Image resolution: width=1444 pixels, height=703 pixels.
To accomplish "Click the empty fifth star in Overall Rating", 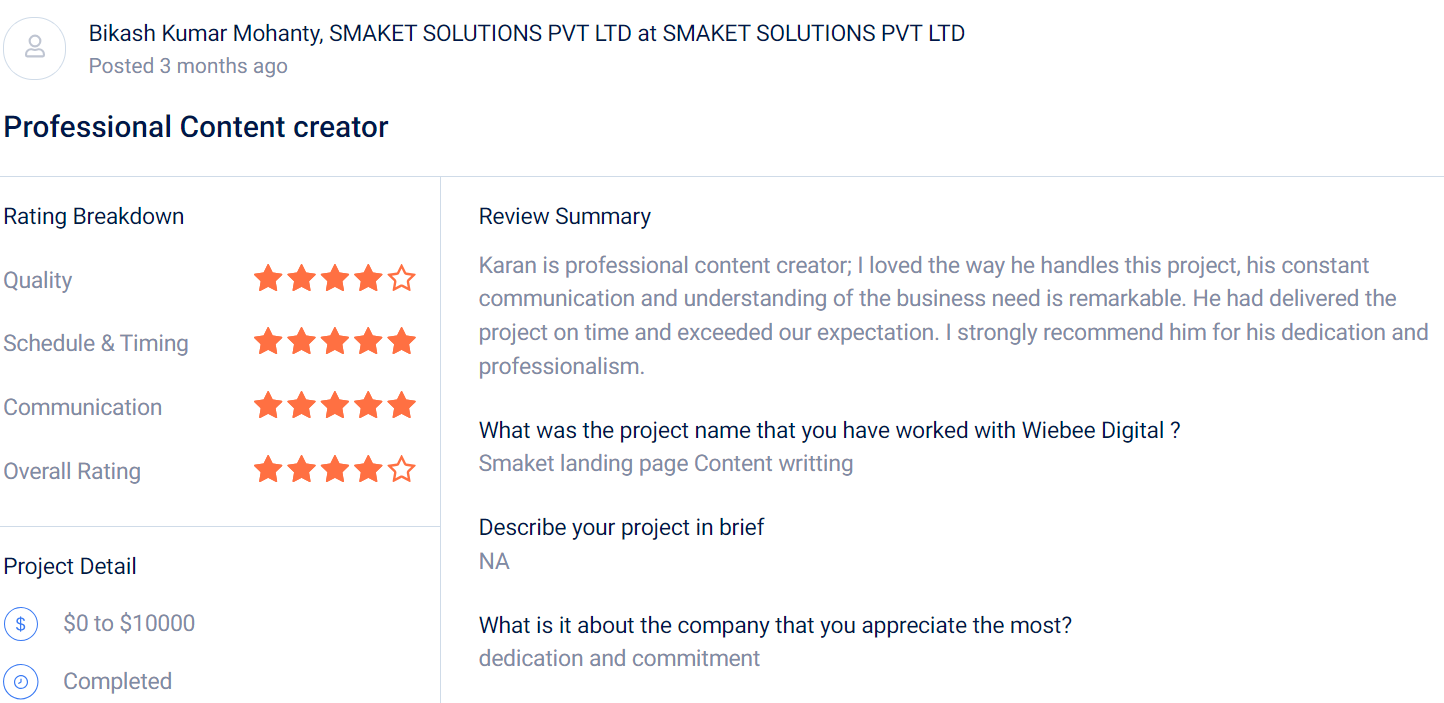I will (x=402, y=469).
